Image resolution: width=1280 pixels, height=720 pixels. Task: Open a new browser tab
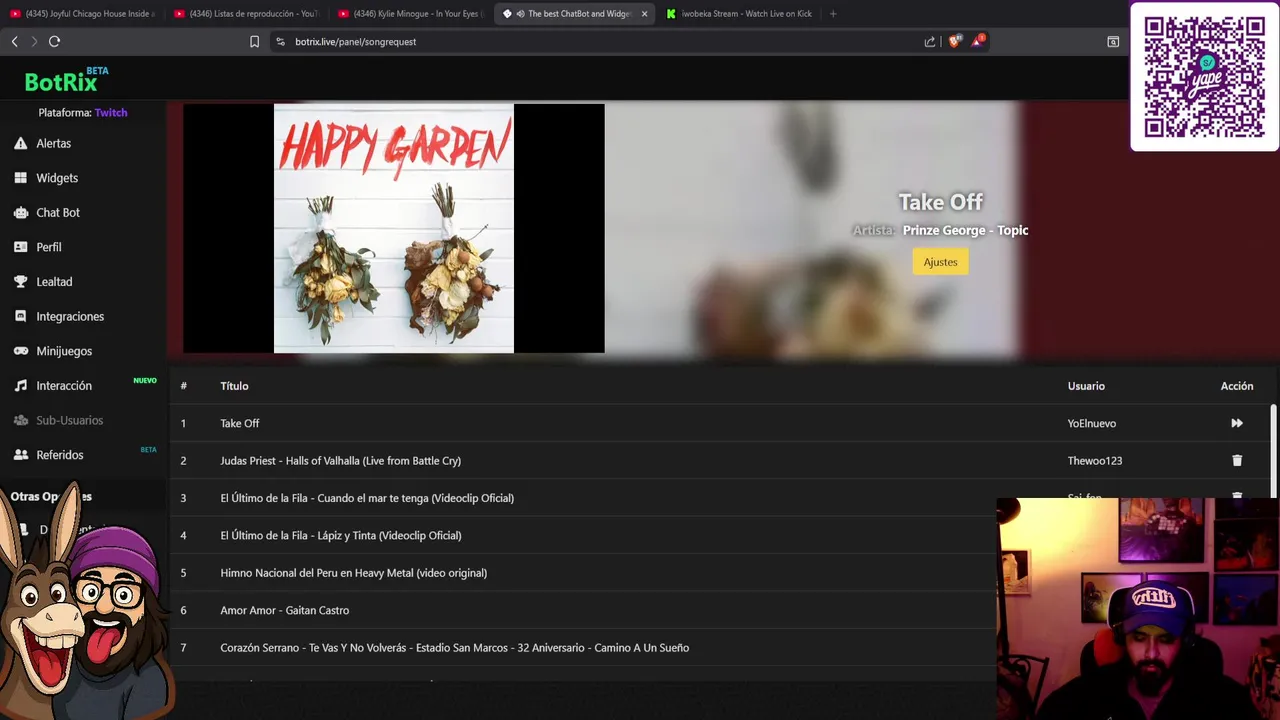[833, 14]
